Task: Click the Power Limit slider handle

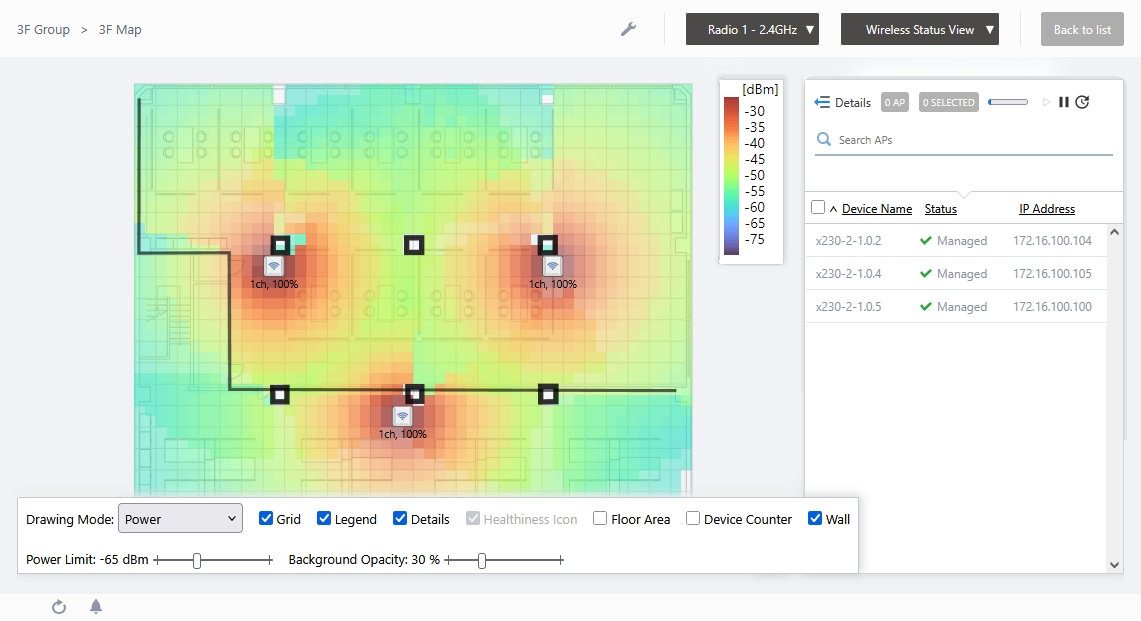Action: click(x=197, y=560)
